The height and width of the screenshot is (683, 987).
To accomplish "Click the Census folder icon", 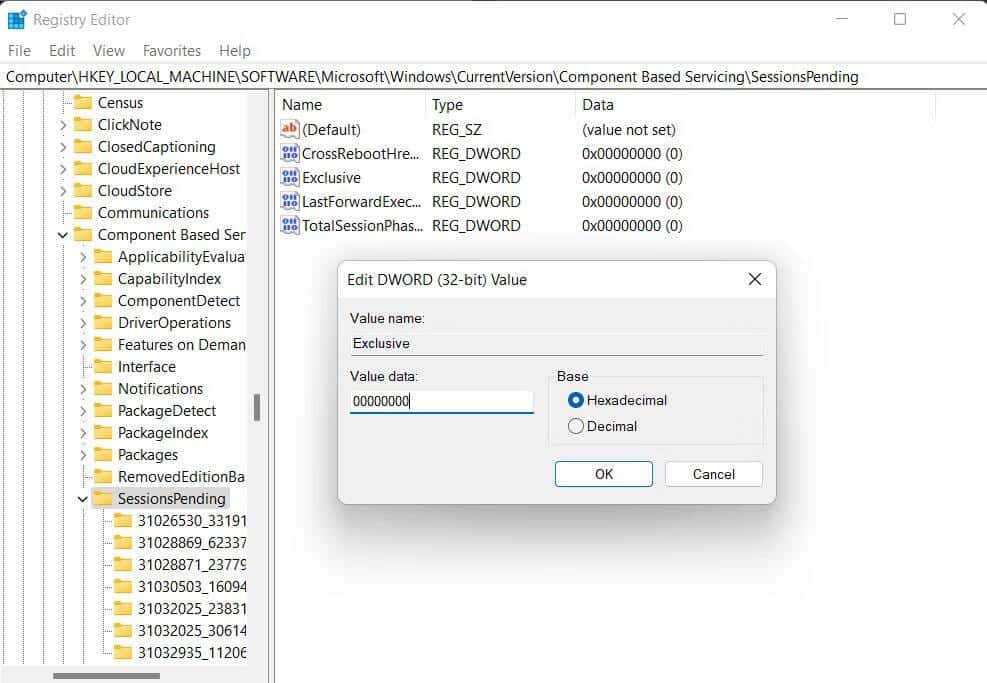I will [84, 102].
